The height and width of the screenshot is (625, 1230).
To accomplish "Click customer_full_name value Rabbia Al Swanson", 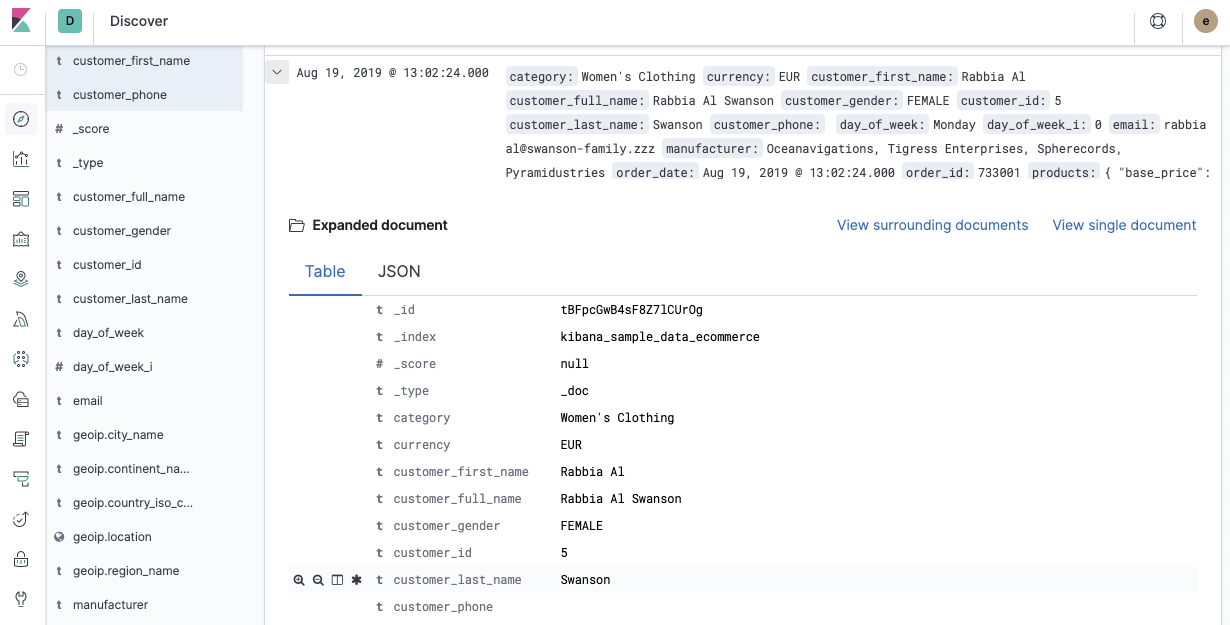I will tap(621, 499).
